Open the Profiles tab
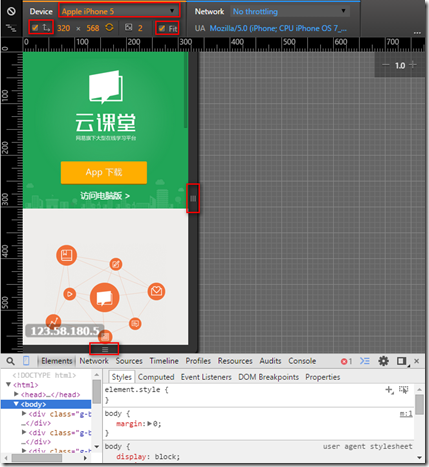Viewport: 429px width, 467px height. (x=198, y=361)
